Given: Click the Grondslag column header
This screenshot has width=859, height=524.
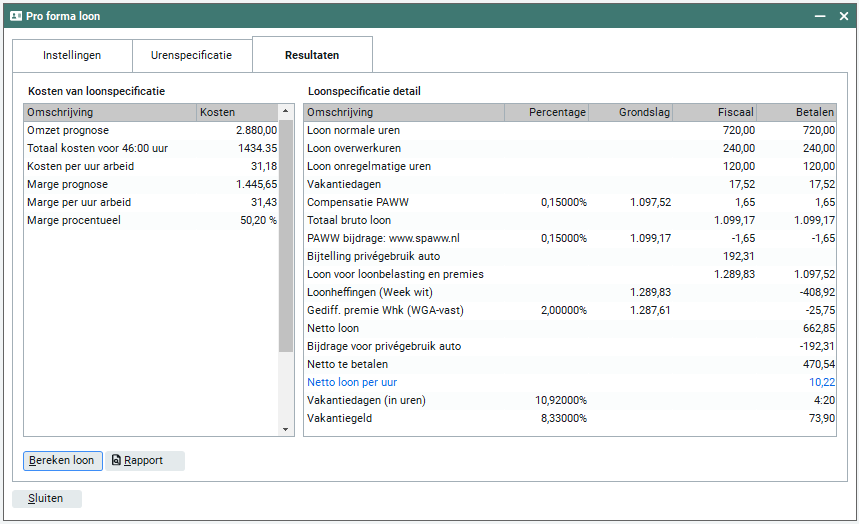Looking at the screenshot, I should tap(632, 113).
